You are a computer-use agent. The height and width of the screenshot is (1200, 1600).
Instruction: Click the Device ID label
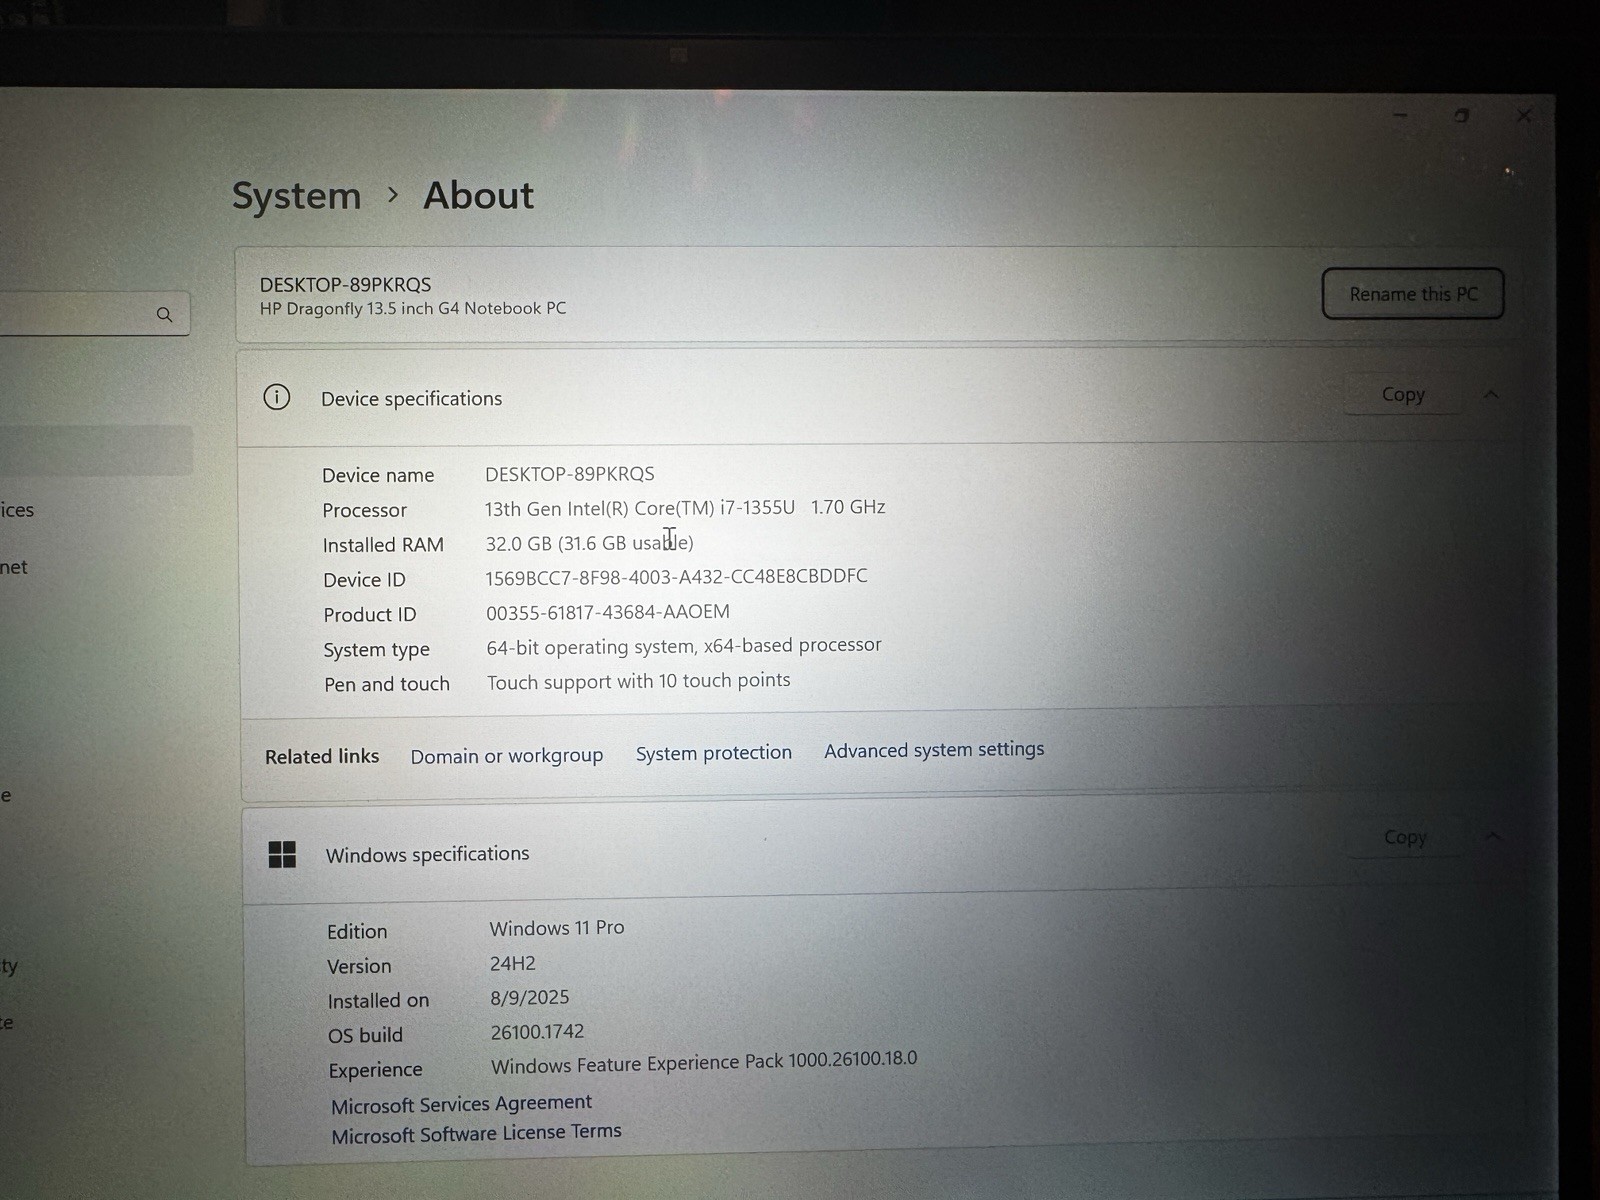(x=364, y=580)
